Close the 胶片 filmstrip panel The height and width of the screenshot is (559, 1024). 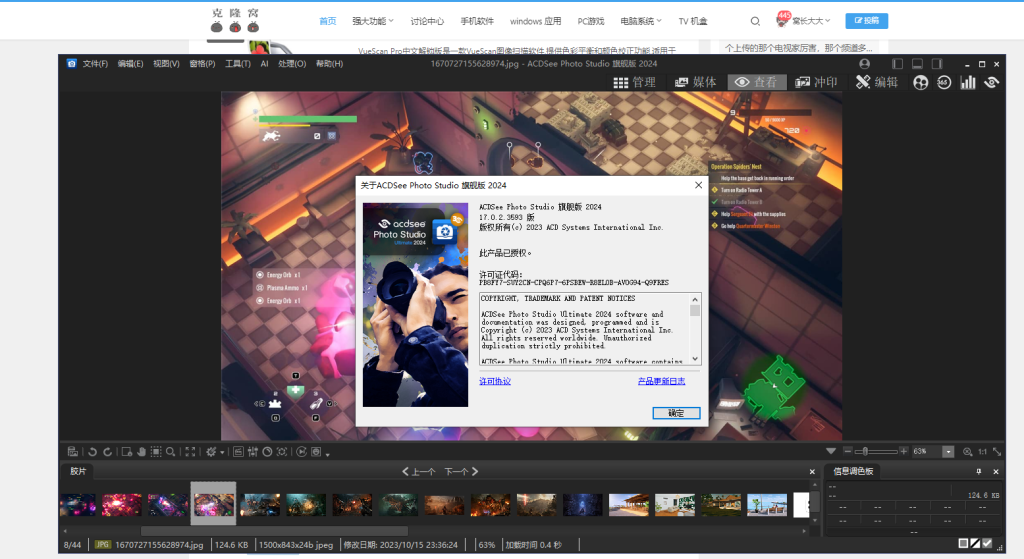pos(812,471)
